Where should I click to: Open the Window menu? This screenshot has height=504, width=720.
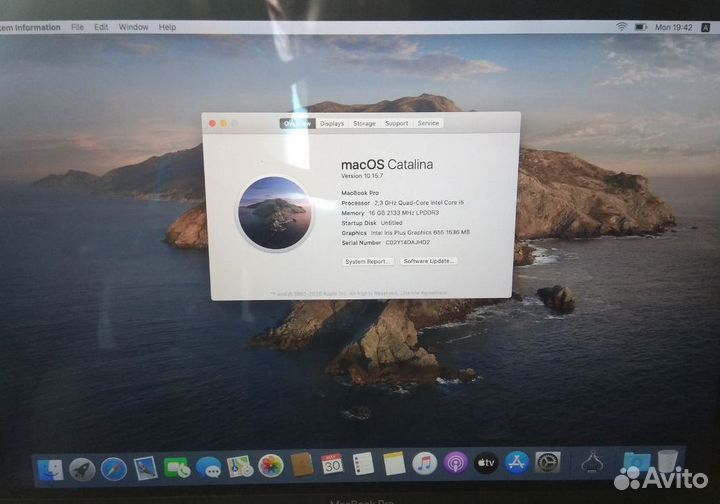point(134,28)
